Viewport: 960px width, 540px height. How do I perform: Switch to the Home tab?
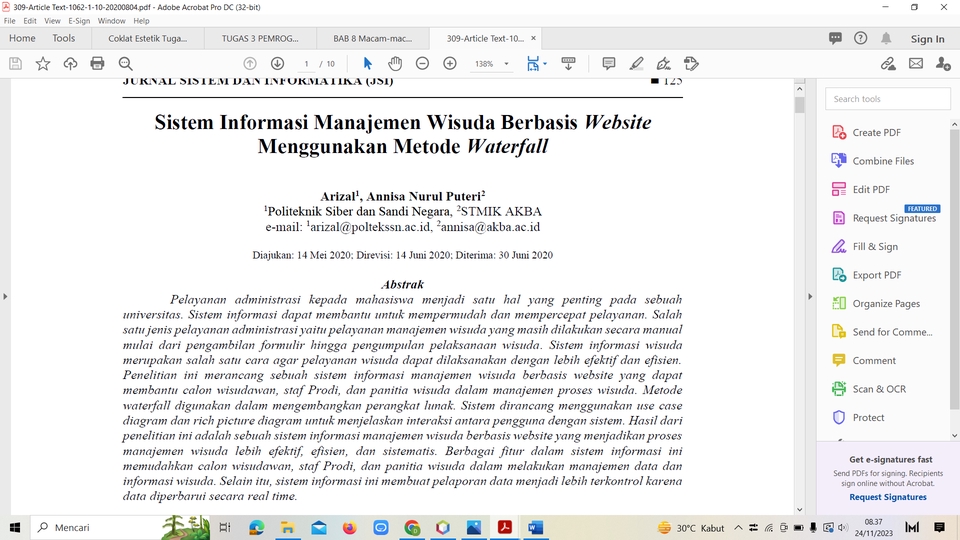[x=22, y=38]
